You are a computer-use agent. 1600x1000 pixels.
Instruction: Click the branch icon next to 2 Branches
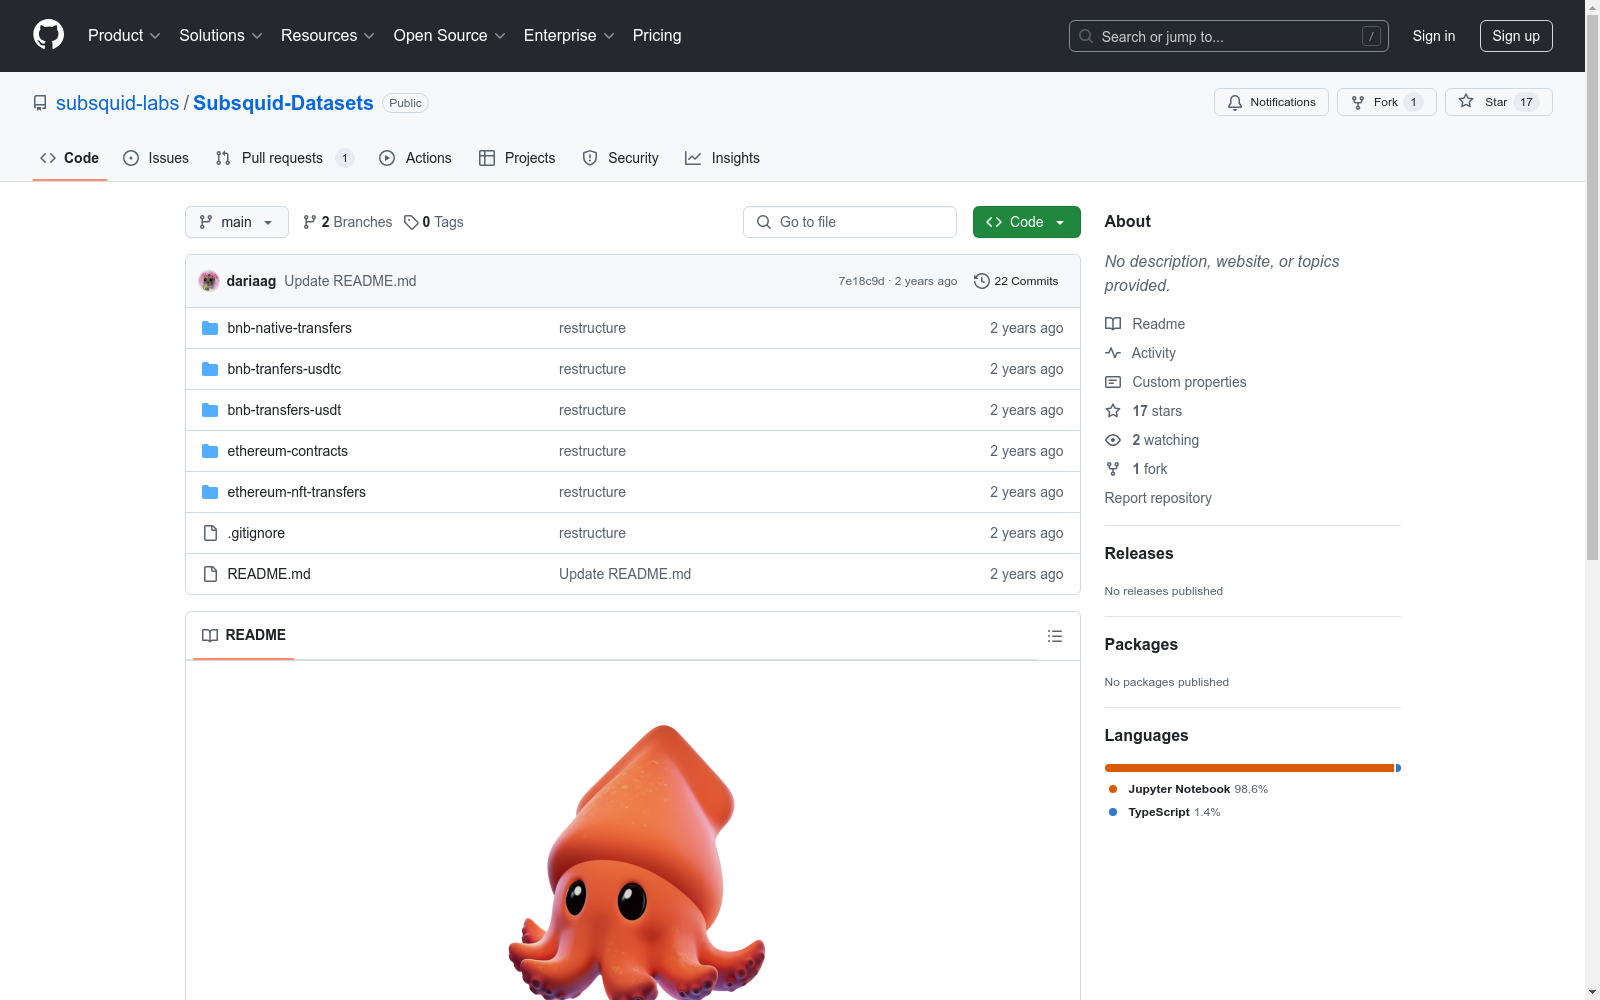(310, 222)
